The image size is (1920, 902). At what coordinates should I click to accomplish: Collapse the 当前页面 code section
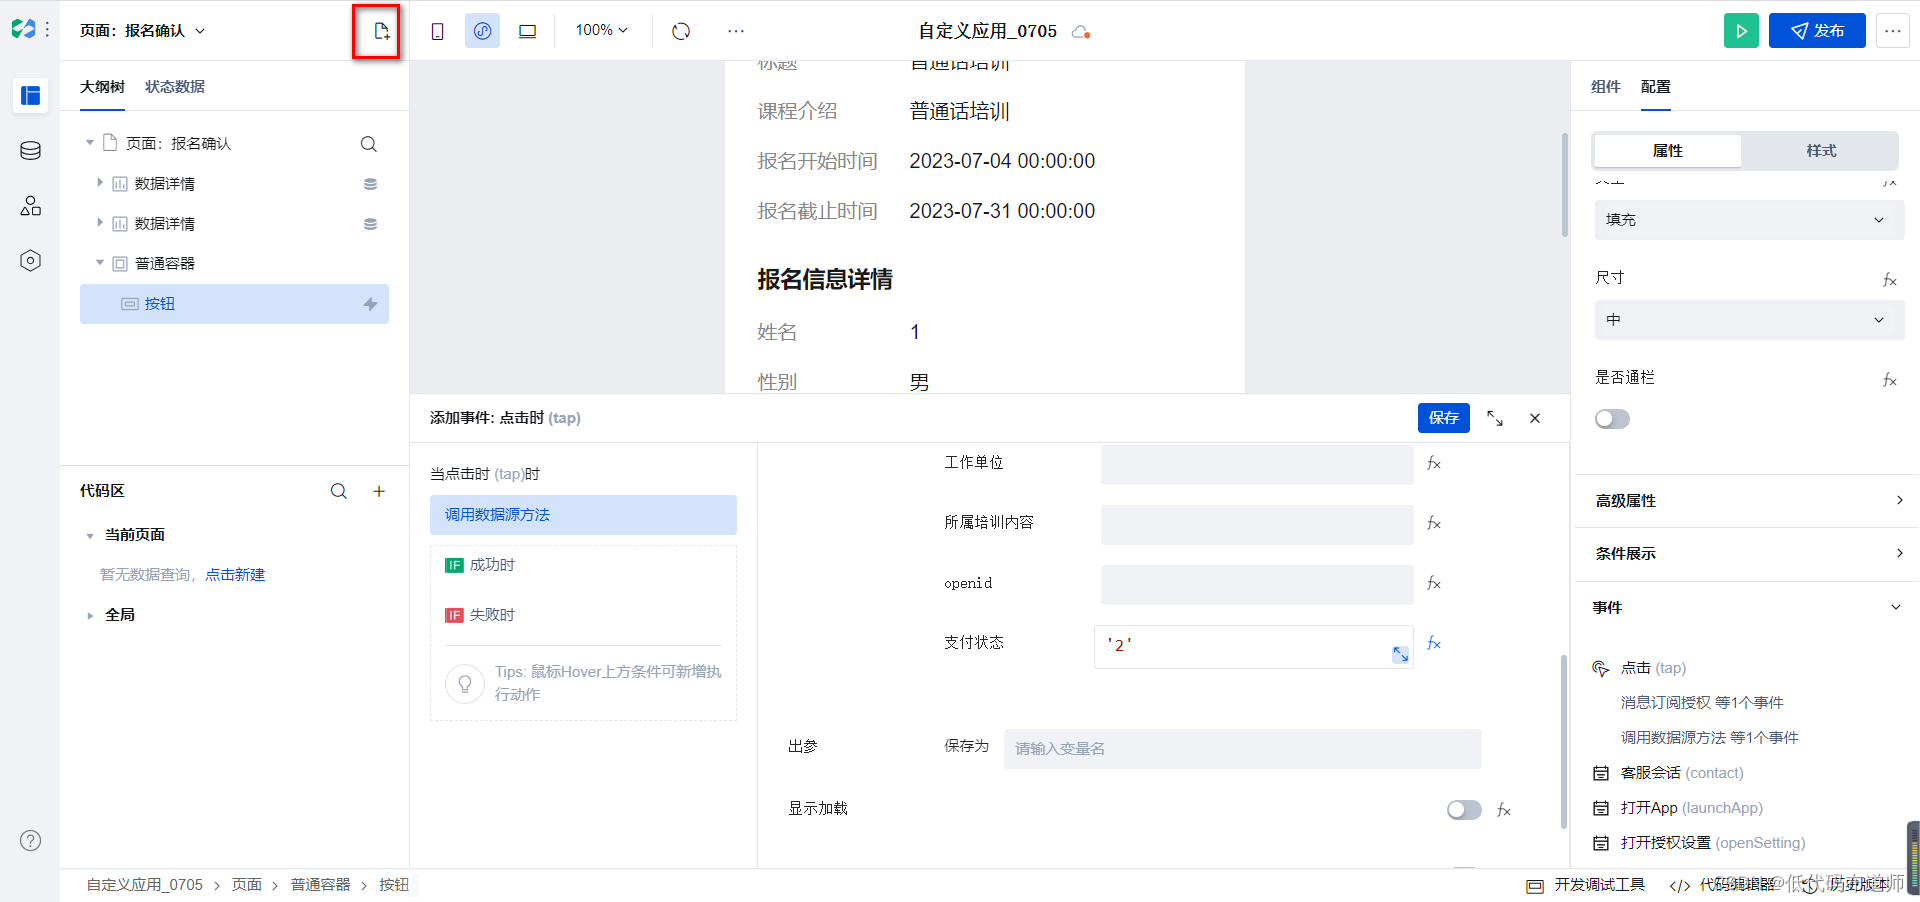pos(90,536)
